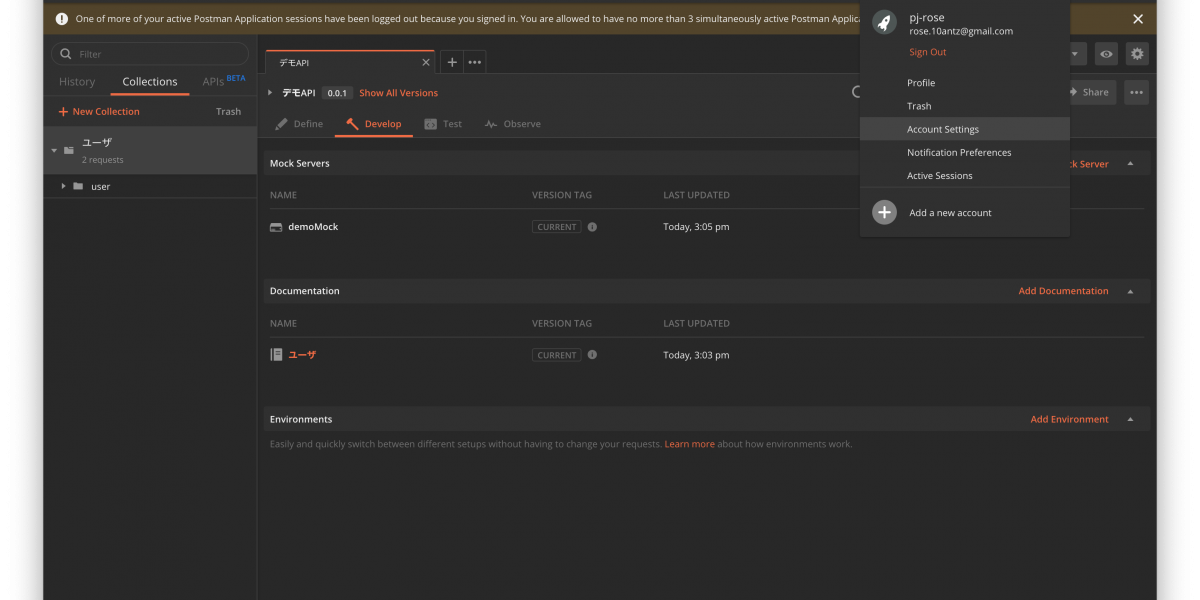
Task: Click the plus icon to open new tab
Action: (x=452, y=62)
